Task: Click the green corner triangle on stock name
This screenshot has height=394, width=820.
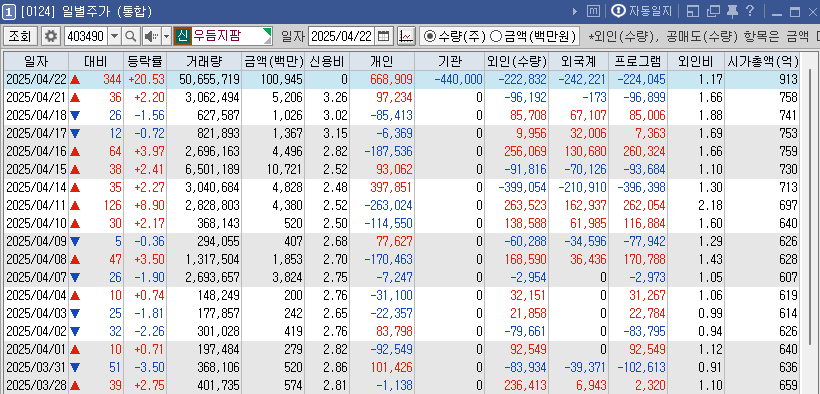Action: tap(267, 32)
